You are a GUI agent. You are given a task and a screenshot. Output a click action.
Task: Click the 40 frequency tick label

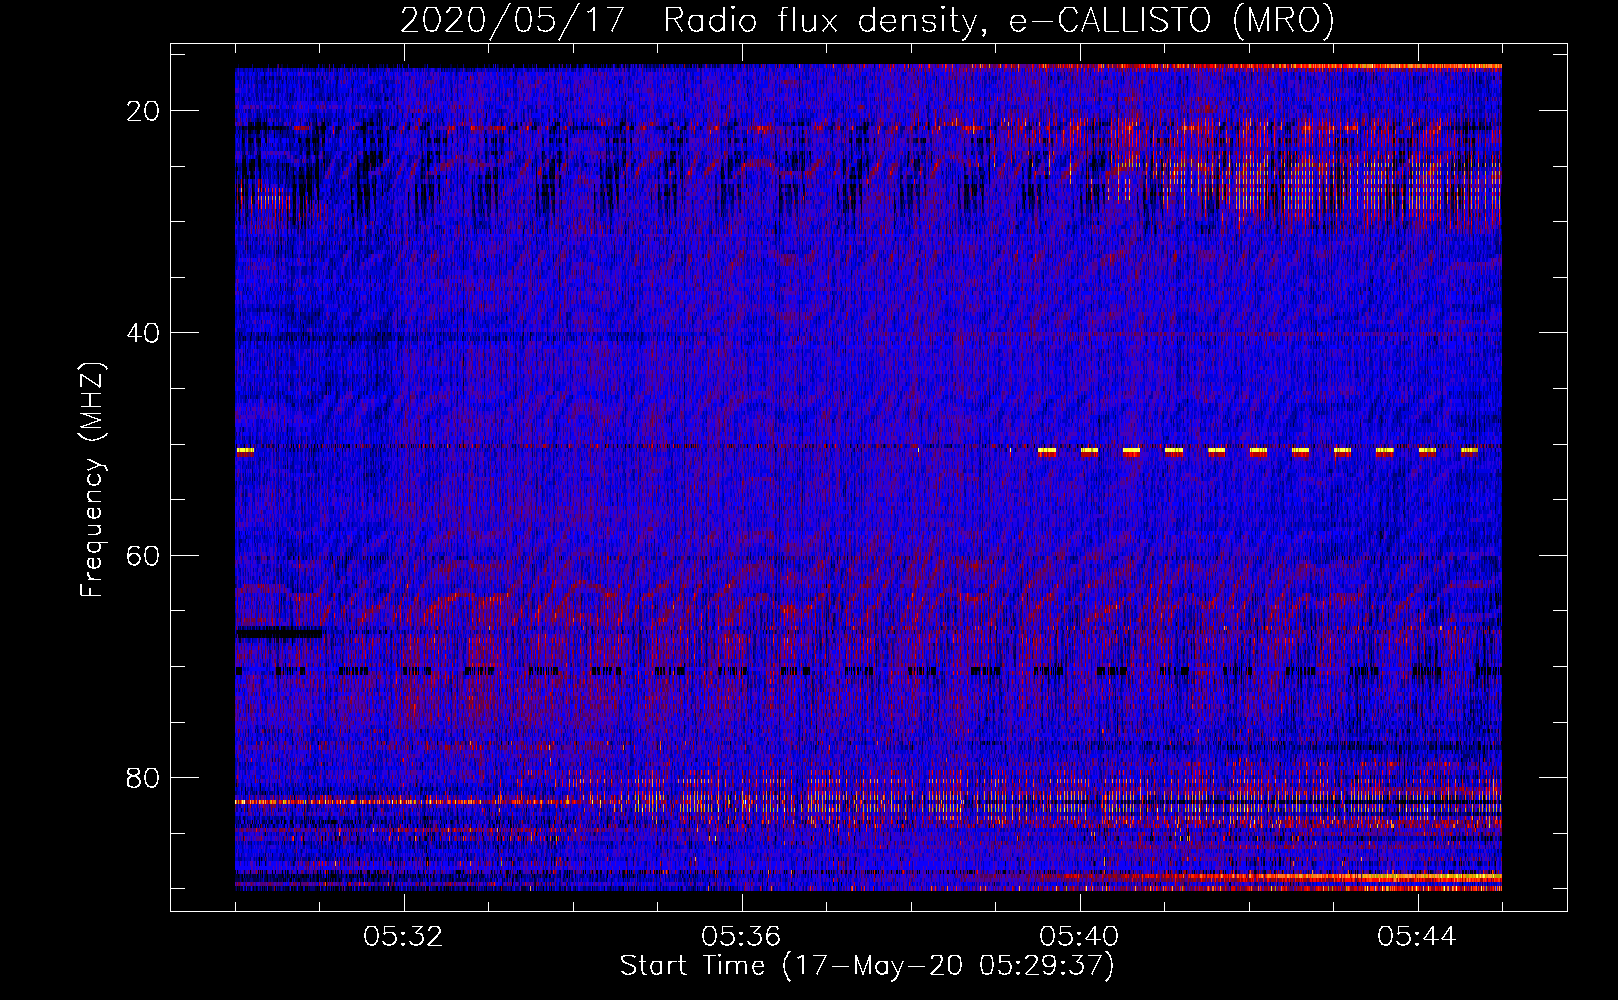click(x=144, y=333)
